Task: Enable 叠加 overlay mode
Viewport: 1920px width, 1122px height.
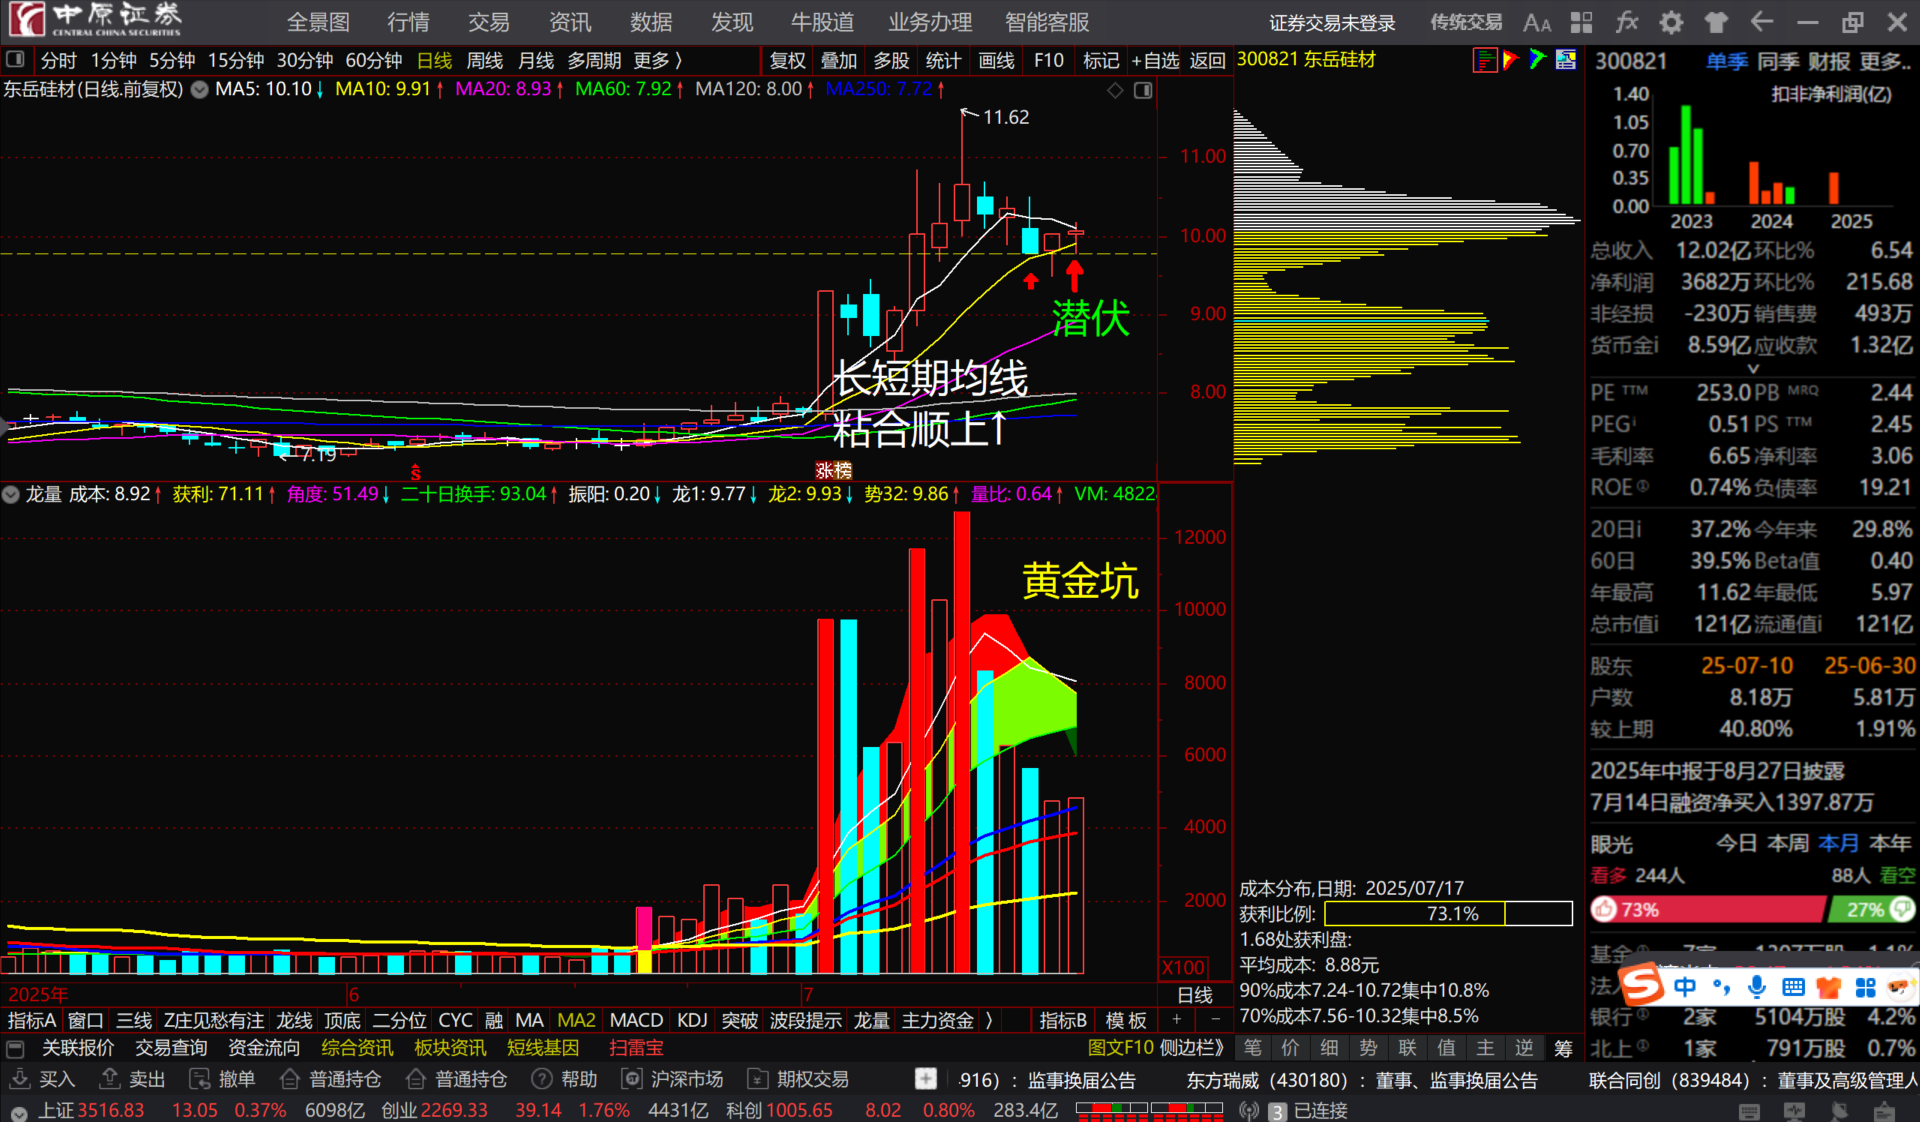Action: click(x=839, y=60)
